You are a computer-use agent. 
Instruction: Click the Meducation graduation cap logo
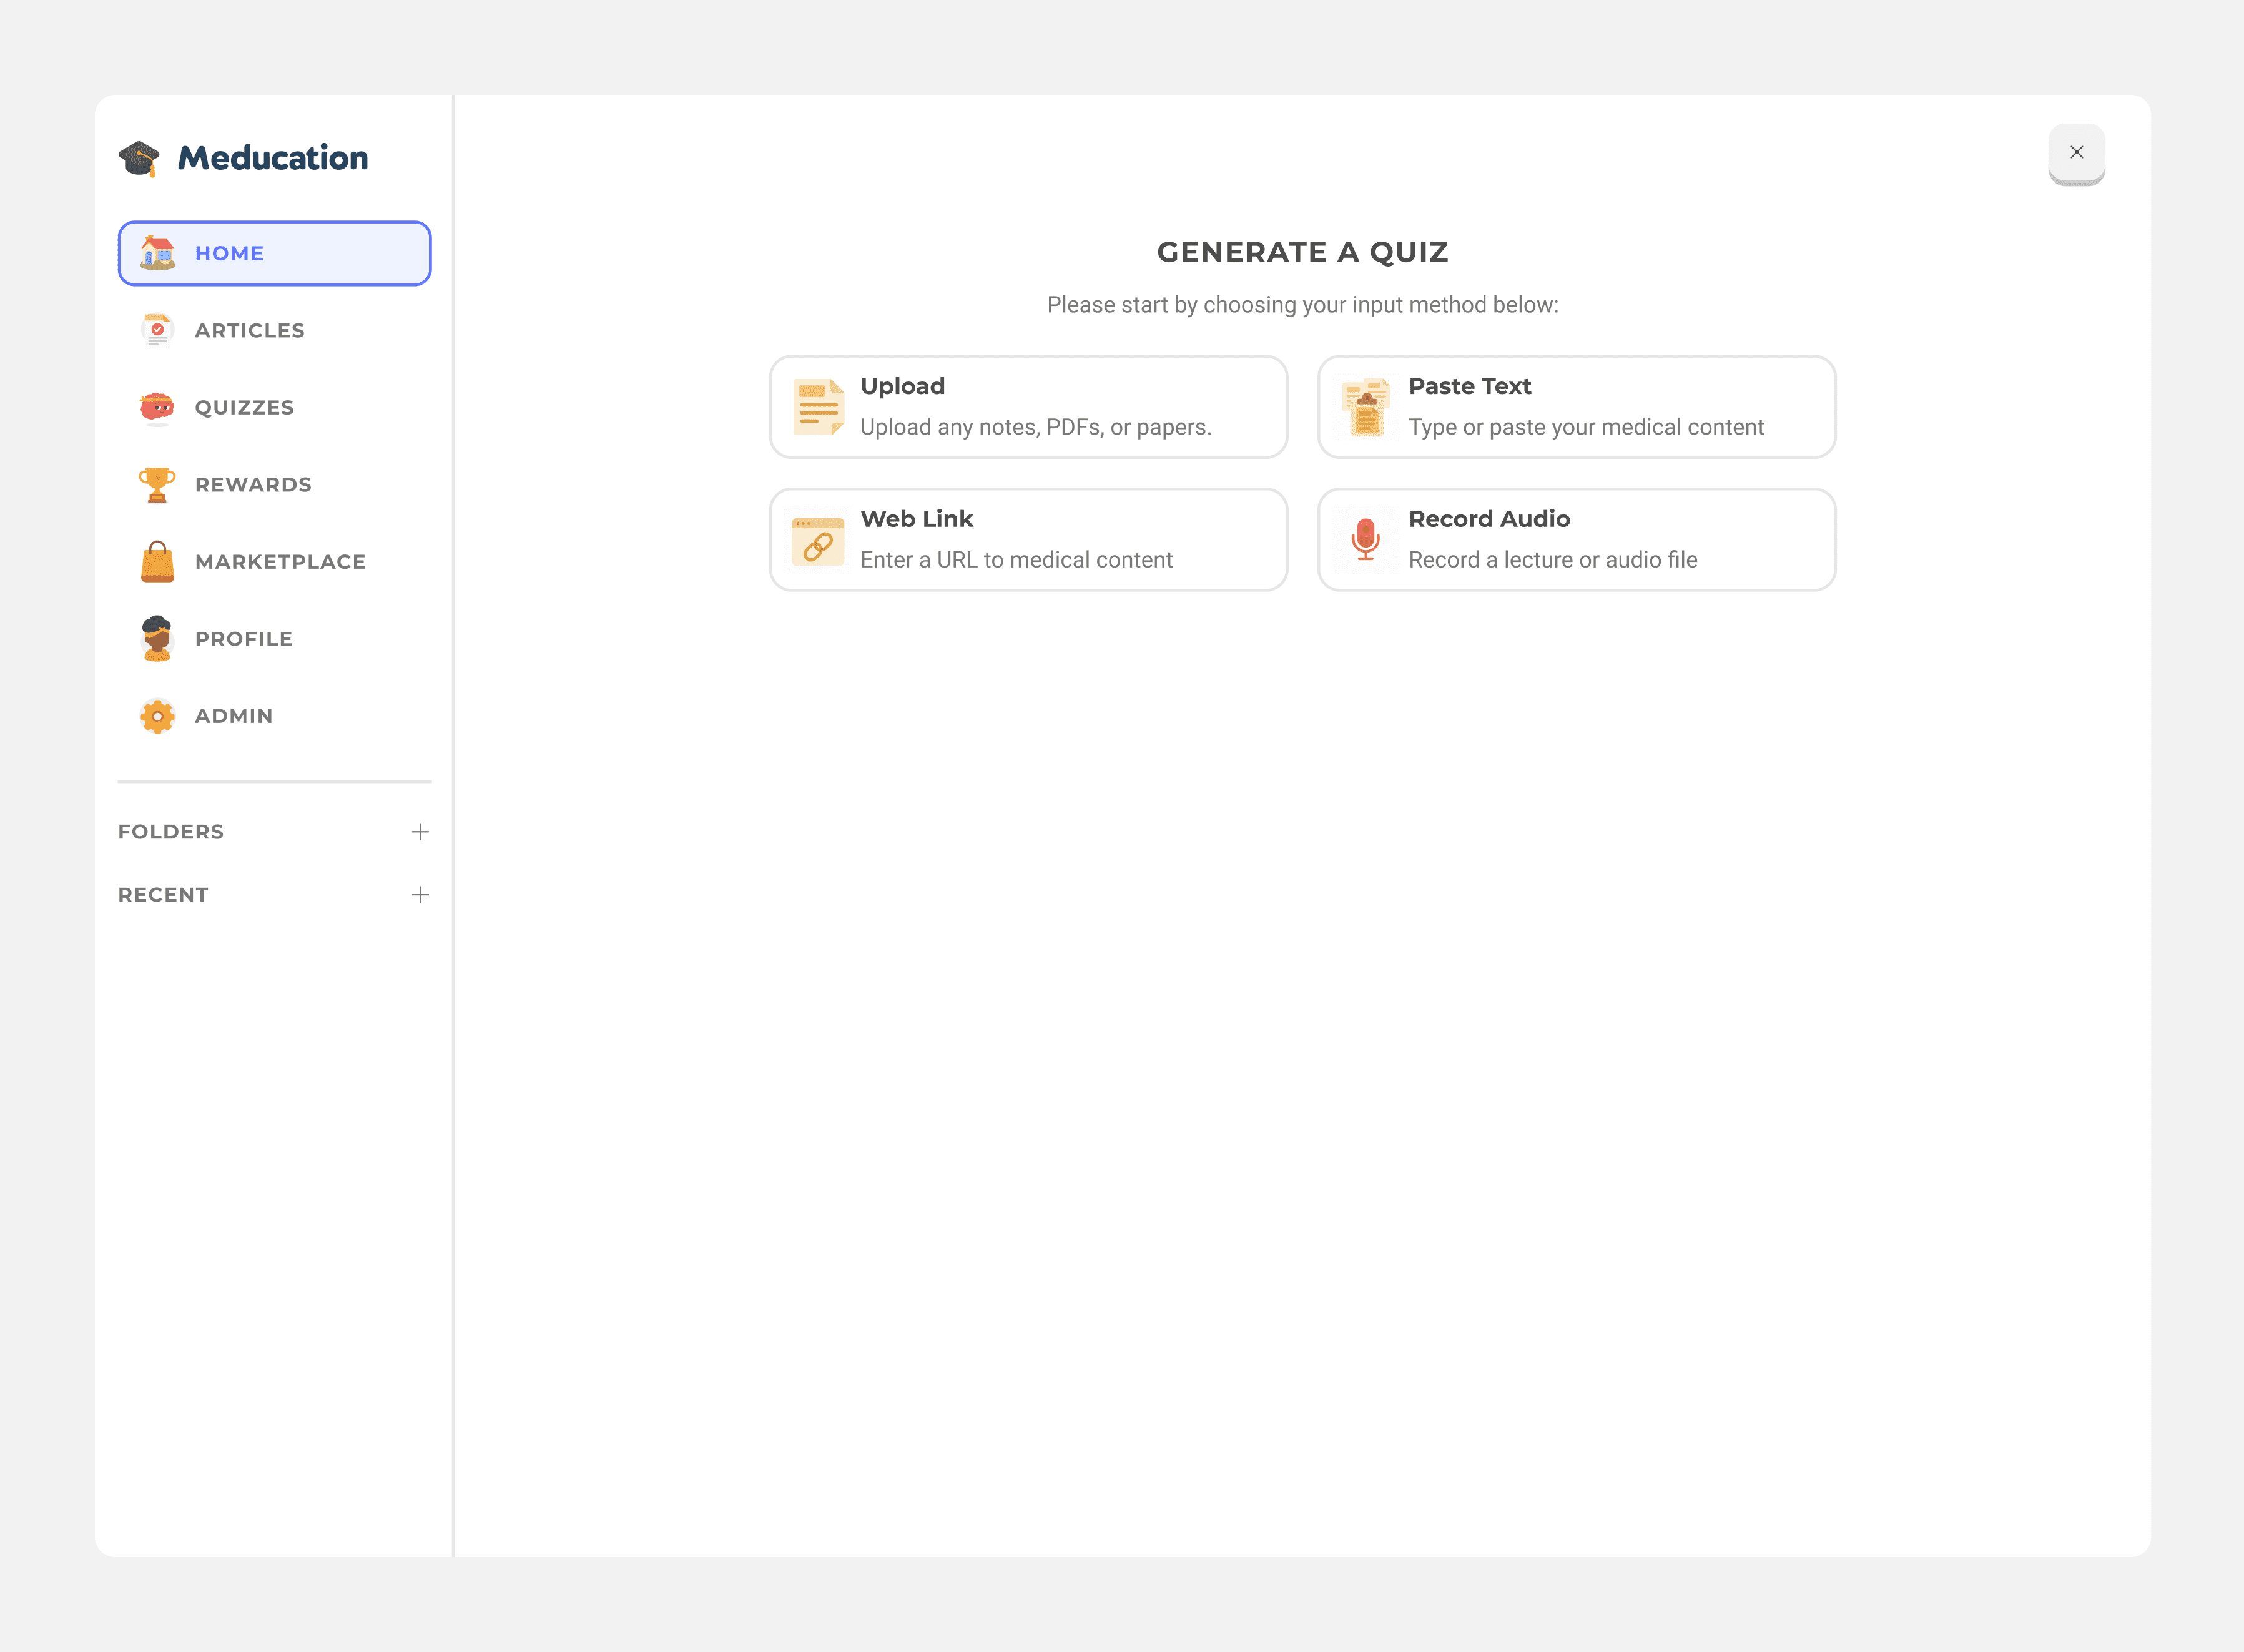pos(139,158)
